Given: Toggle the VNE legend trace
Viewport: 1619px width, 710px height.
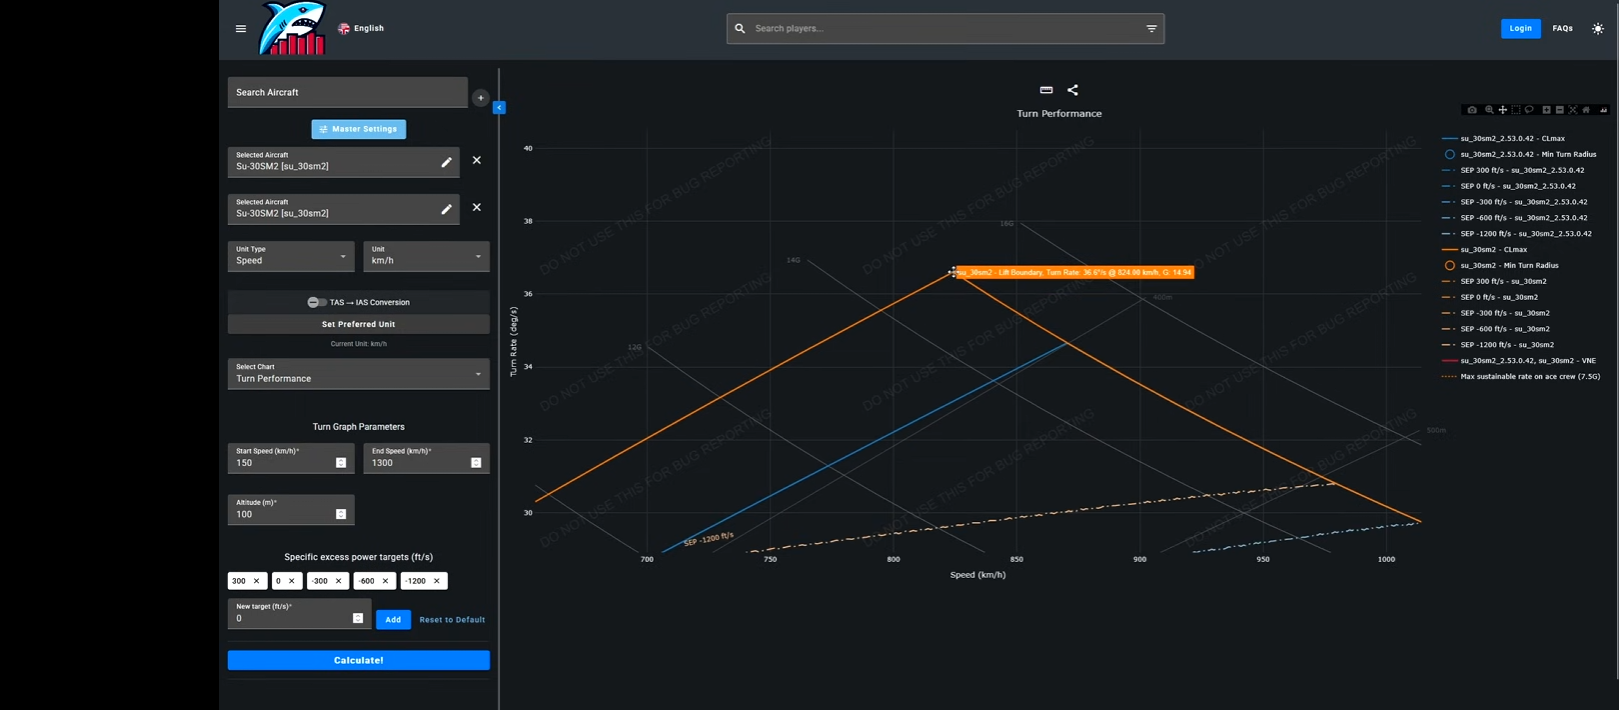Looking at the screenshot, I should pyautogui.click(x=1519, y=360).
